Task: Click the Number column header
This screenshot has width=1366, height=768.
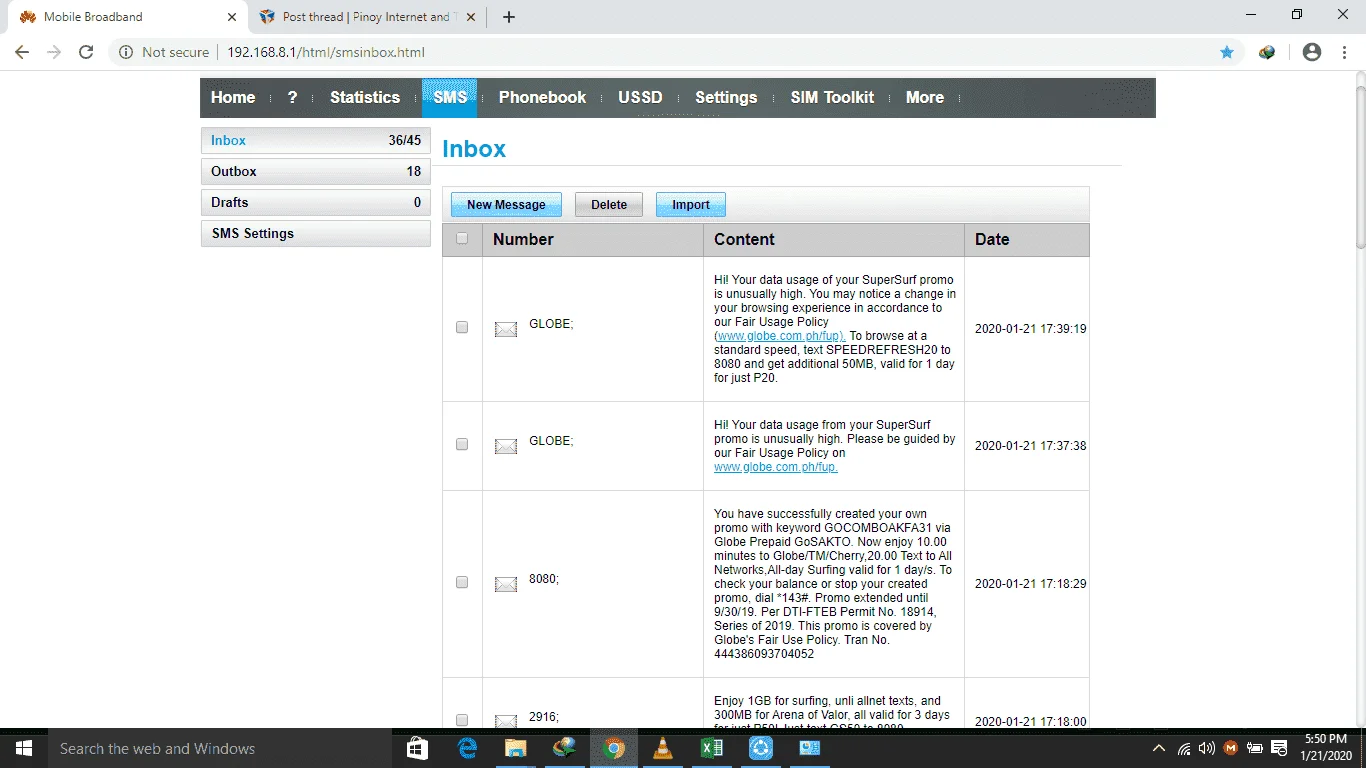Action: [x=593, y=240]
